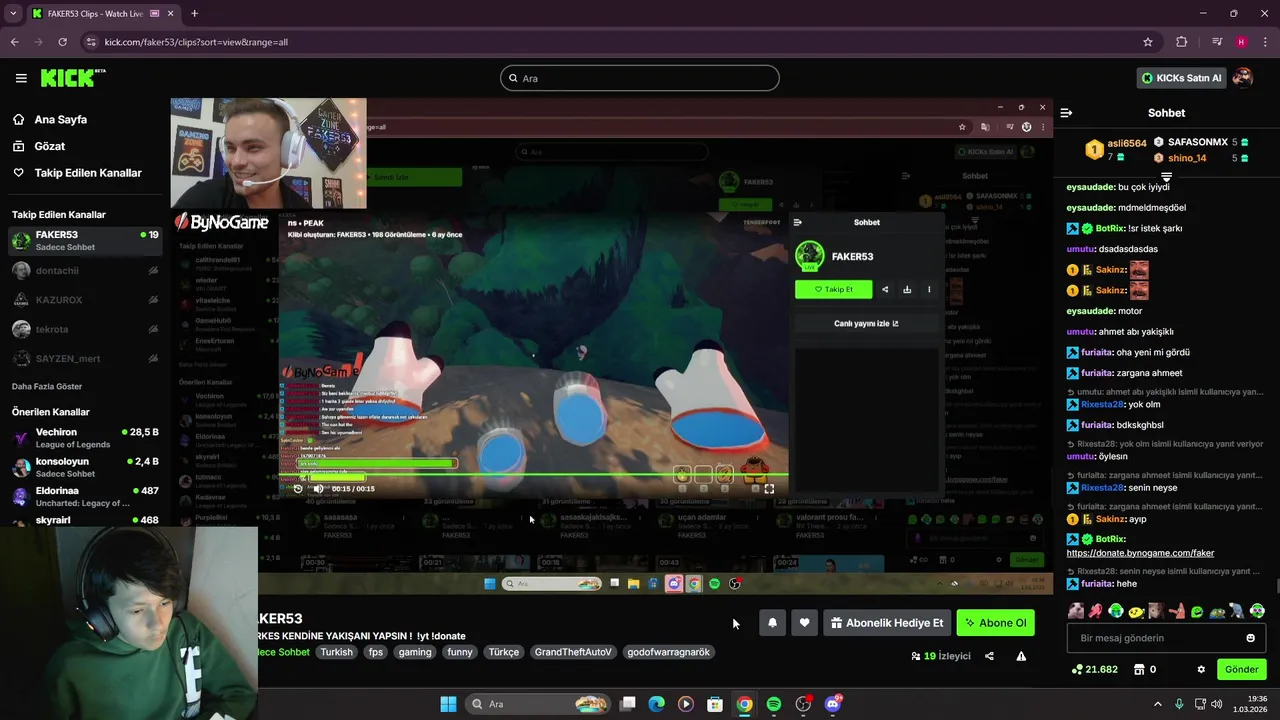Insert the green headphones emote at right
Viewport: 1280px width, 720px height.
tap(1257, 611)
